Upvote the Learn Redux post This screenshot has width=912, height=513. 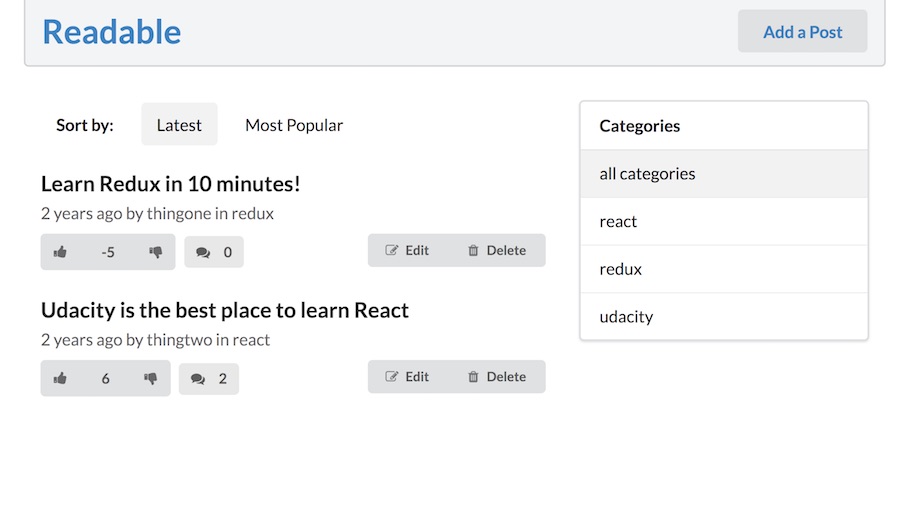pyautogui.click(x=60, y=252)
